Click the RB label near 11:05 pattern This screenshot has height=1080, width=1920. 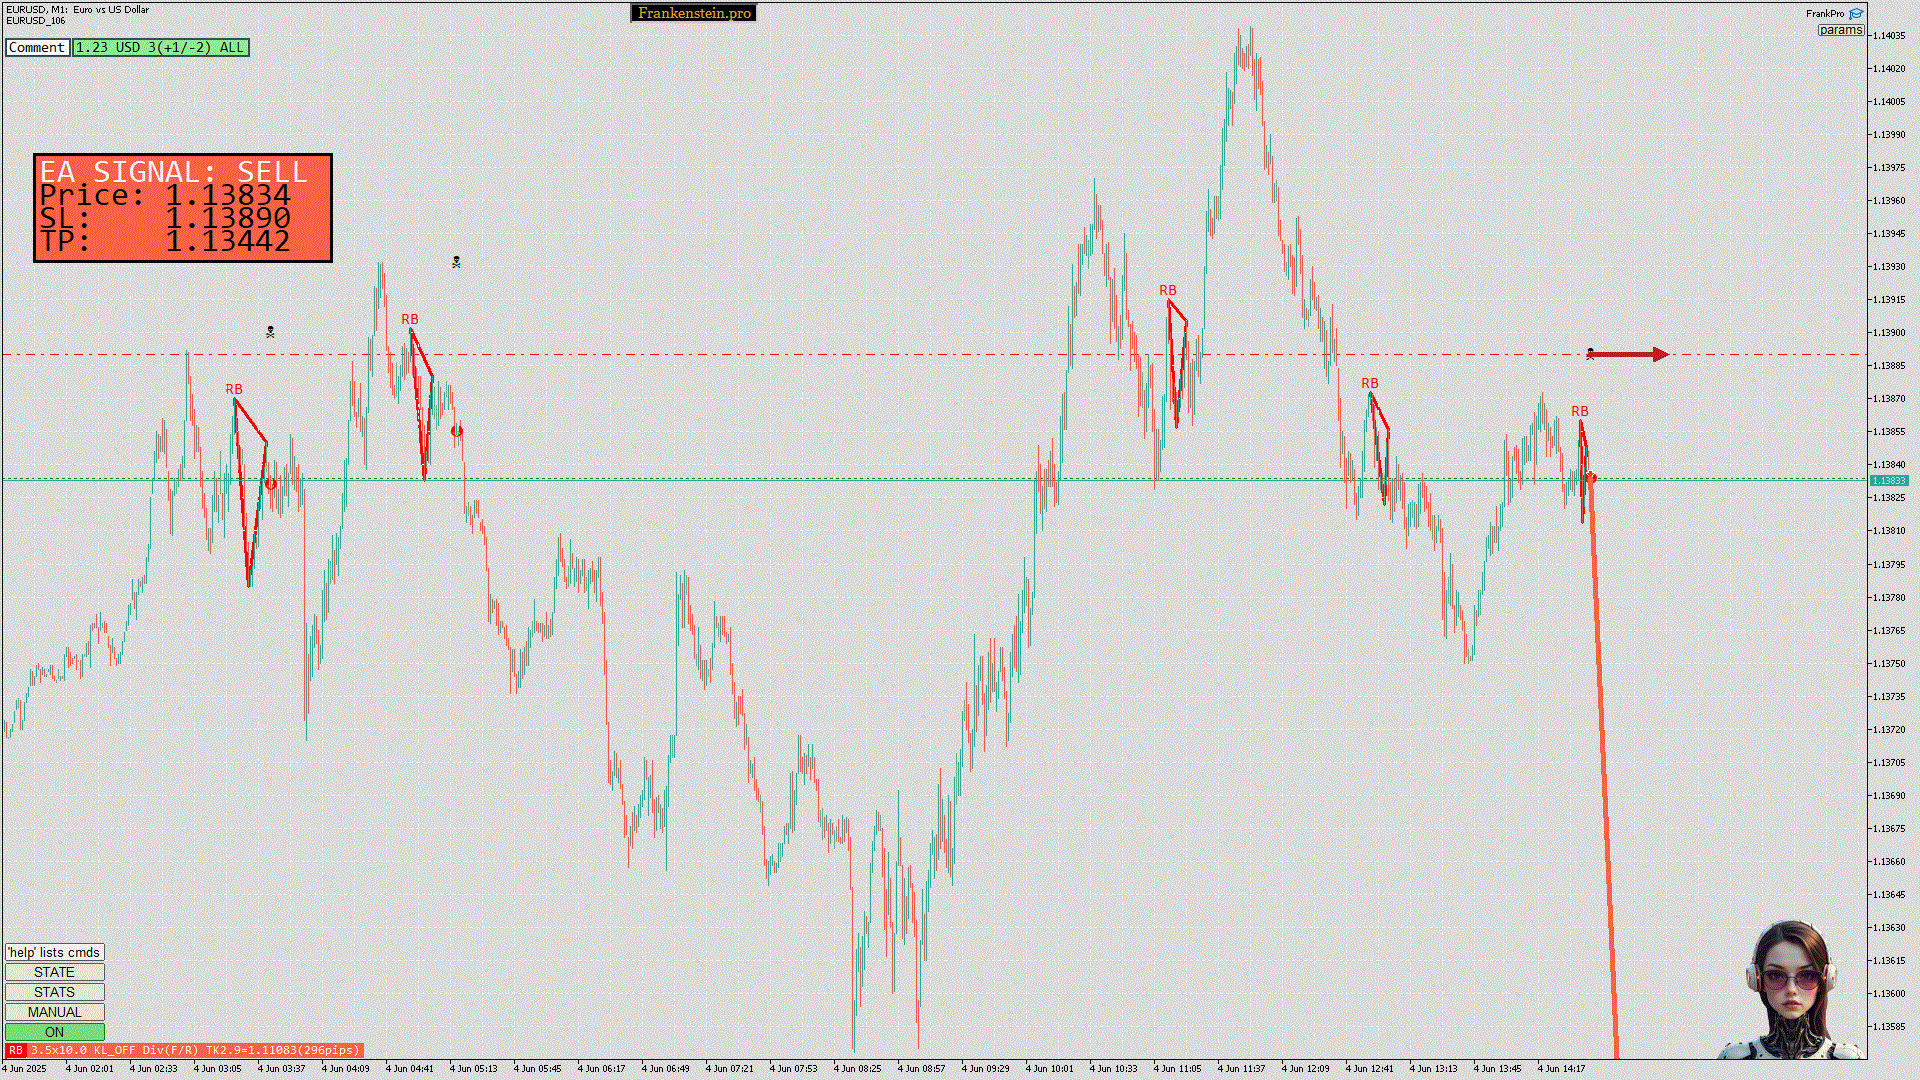pos(1167,291)
